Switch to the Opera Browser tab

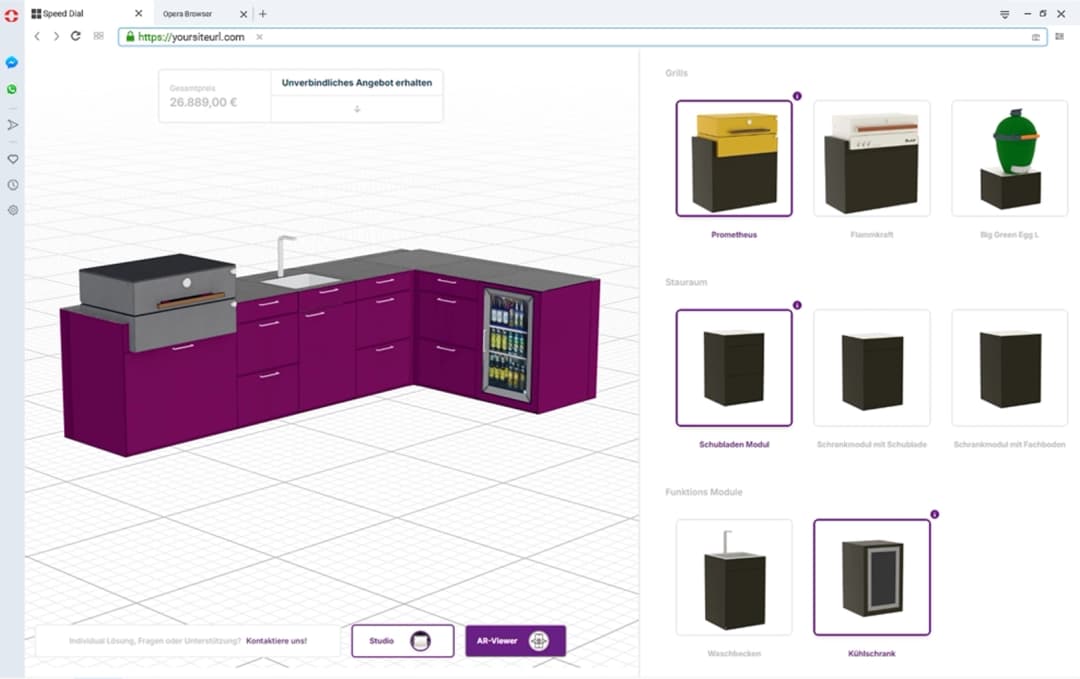click(188, 14)
